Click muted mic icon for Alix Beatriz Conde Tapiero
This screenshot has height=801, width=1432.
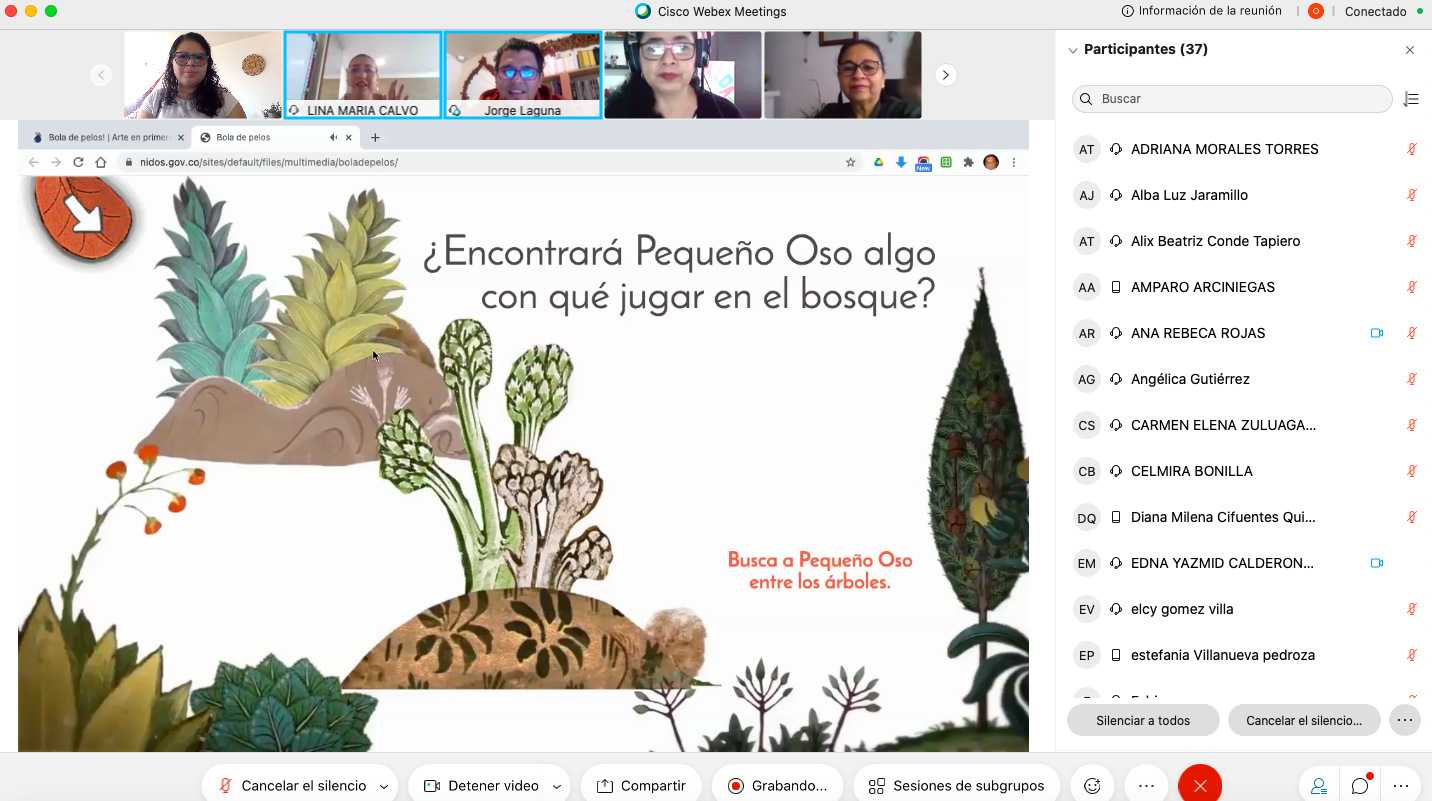pos(1412,241)
